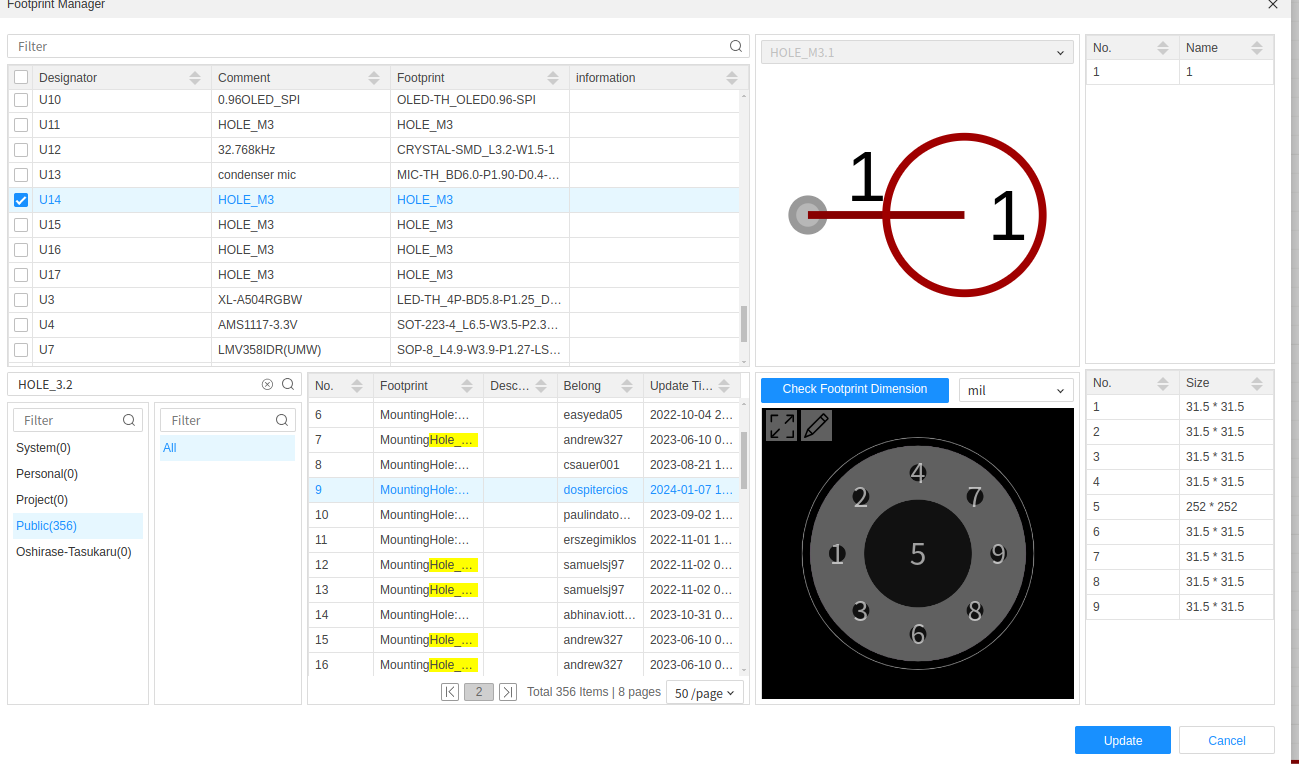Screen dimensions: 1299x764
Task: Check the U7 row checkbox
Action: click(21, 350)
